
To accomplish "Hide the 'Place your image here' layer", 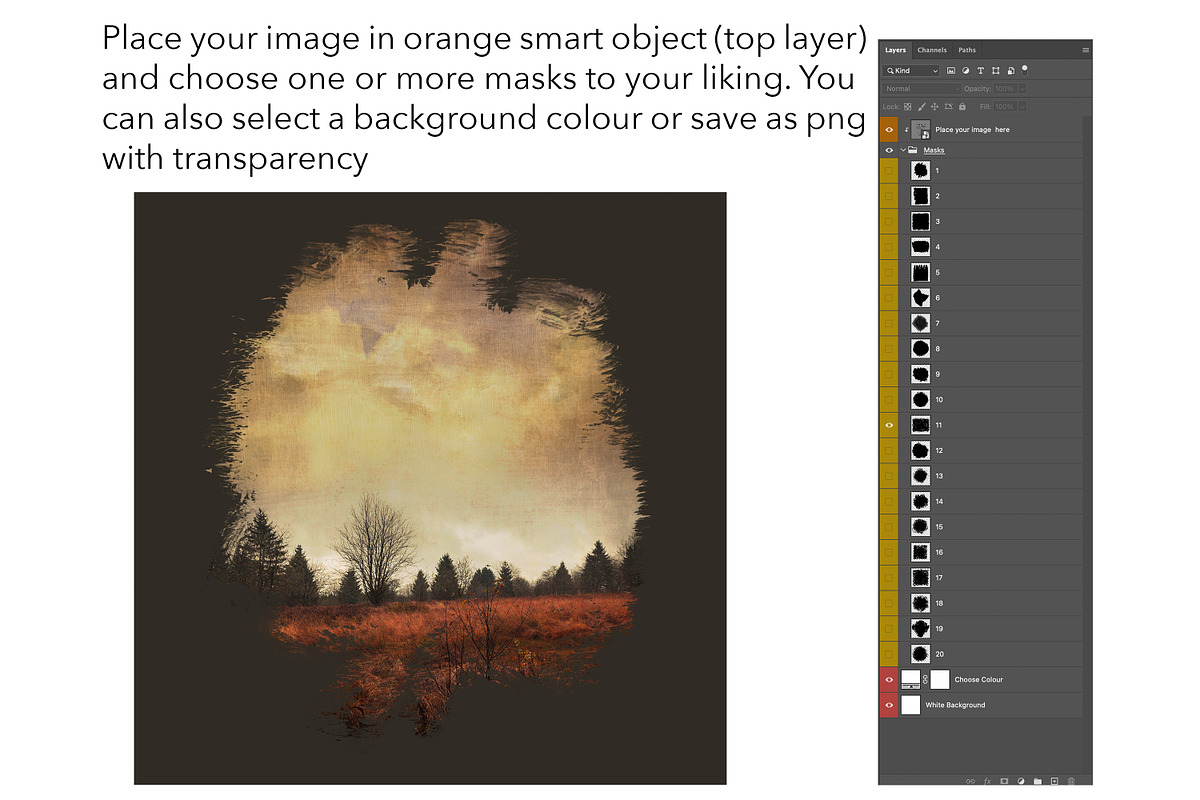I will coord(889,129).
